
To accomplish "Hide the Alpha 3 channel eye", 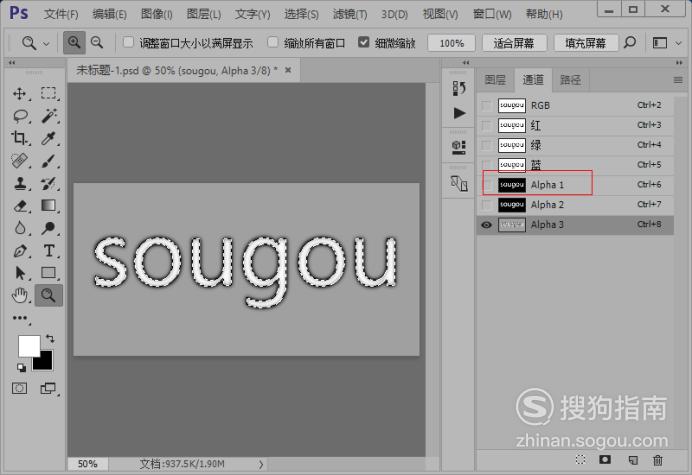I will coord(486,225).
